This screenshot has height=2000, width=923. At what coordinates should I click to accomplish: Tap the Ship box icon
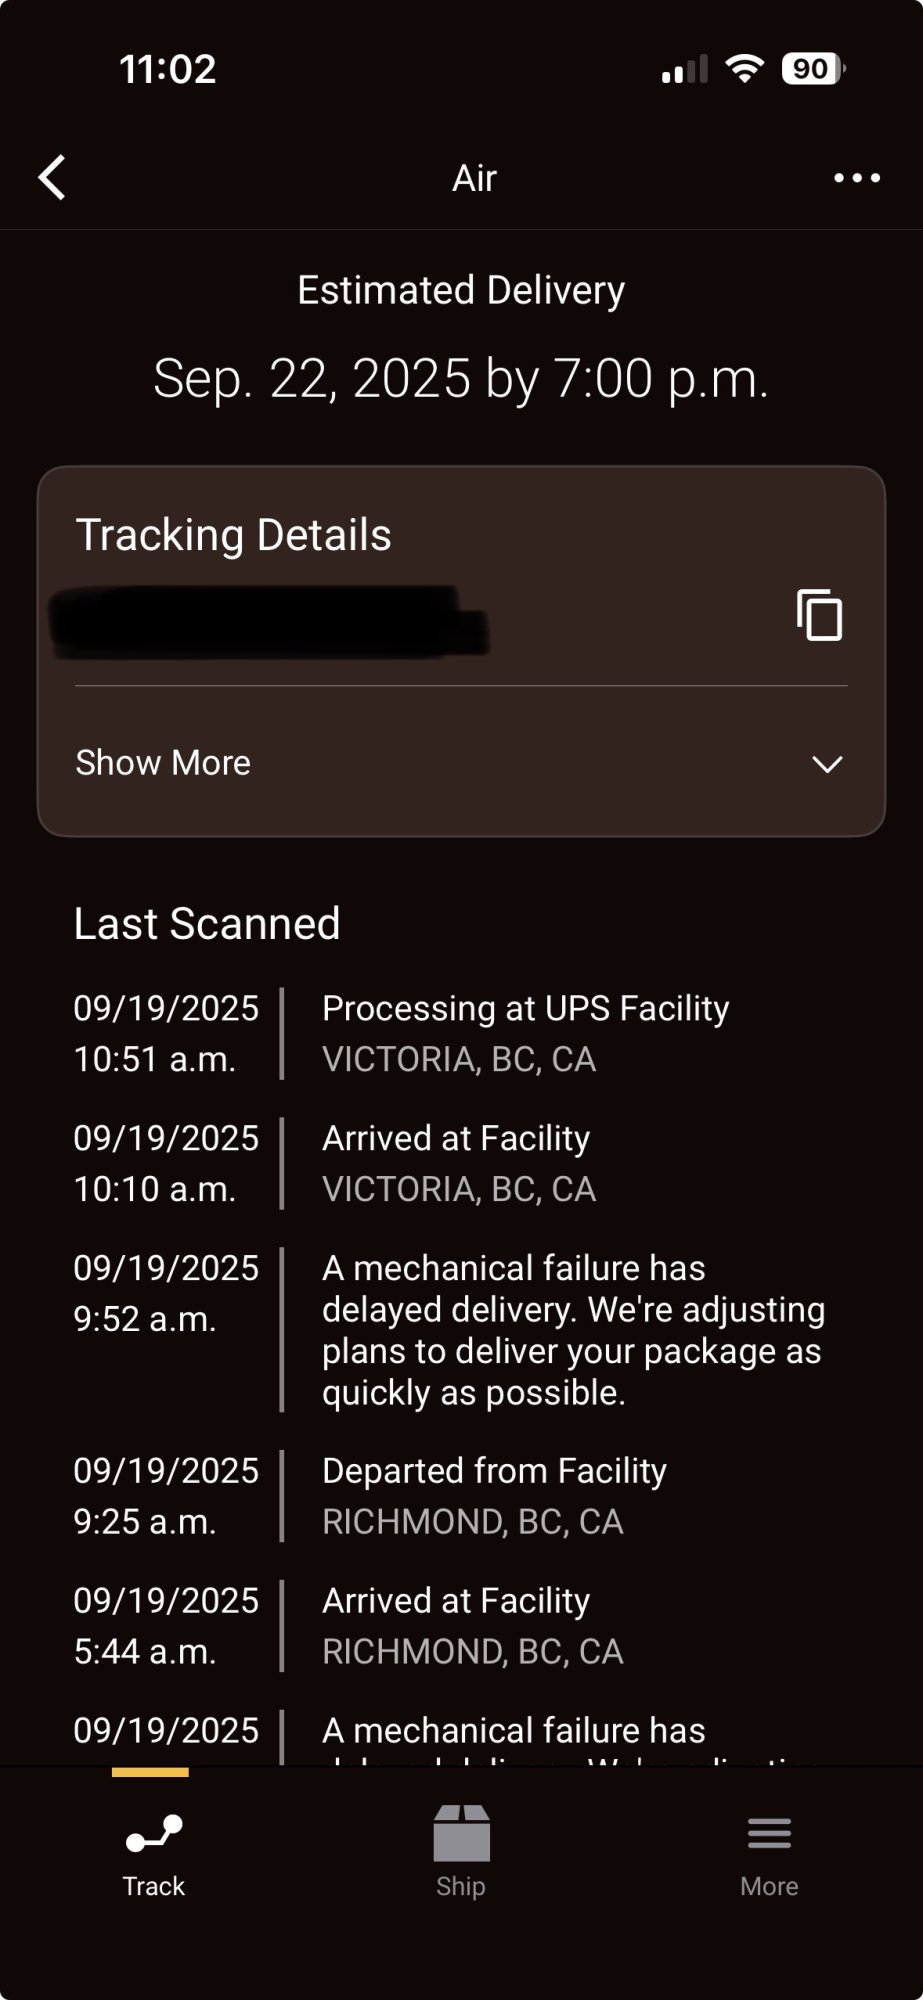[461, 1833]
